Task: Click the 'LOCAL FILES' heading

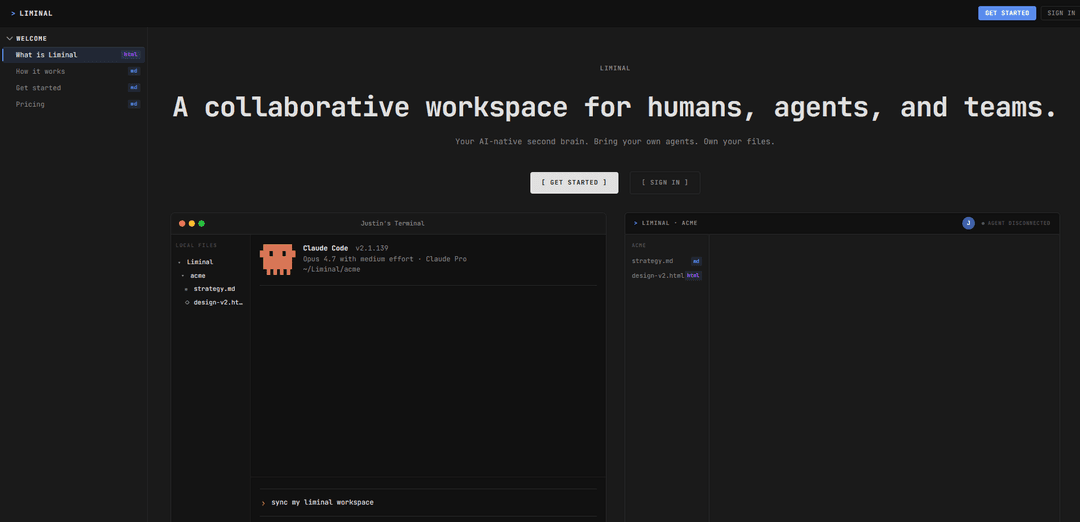Action: [196, 245]
